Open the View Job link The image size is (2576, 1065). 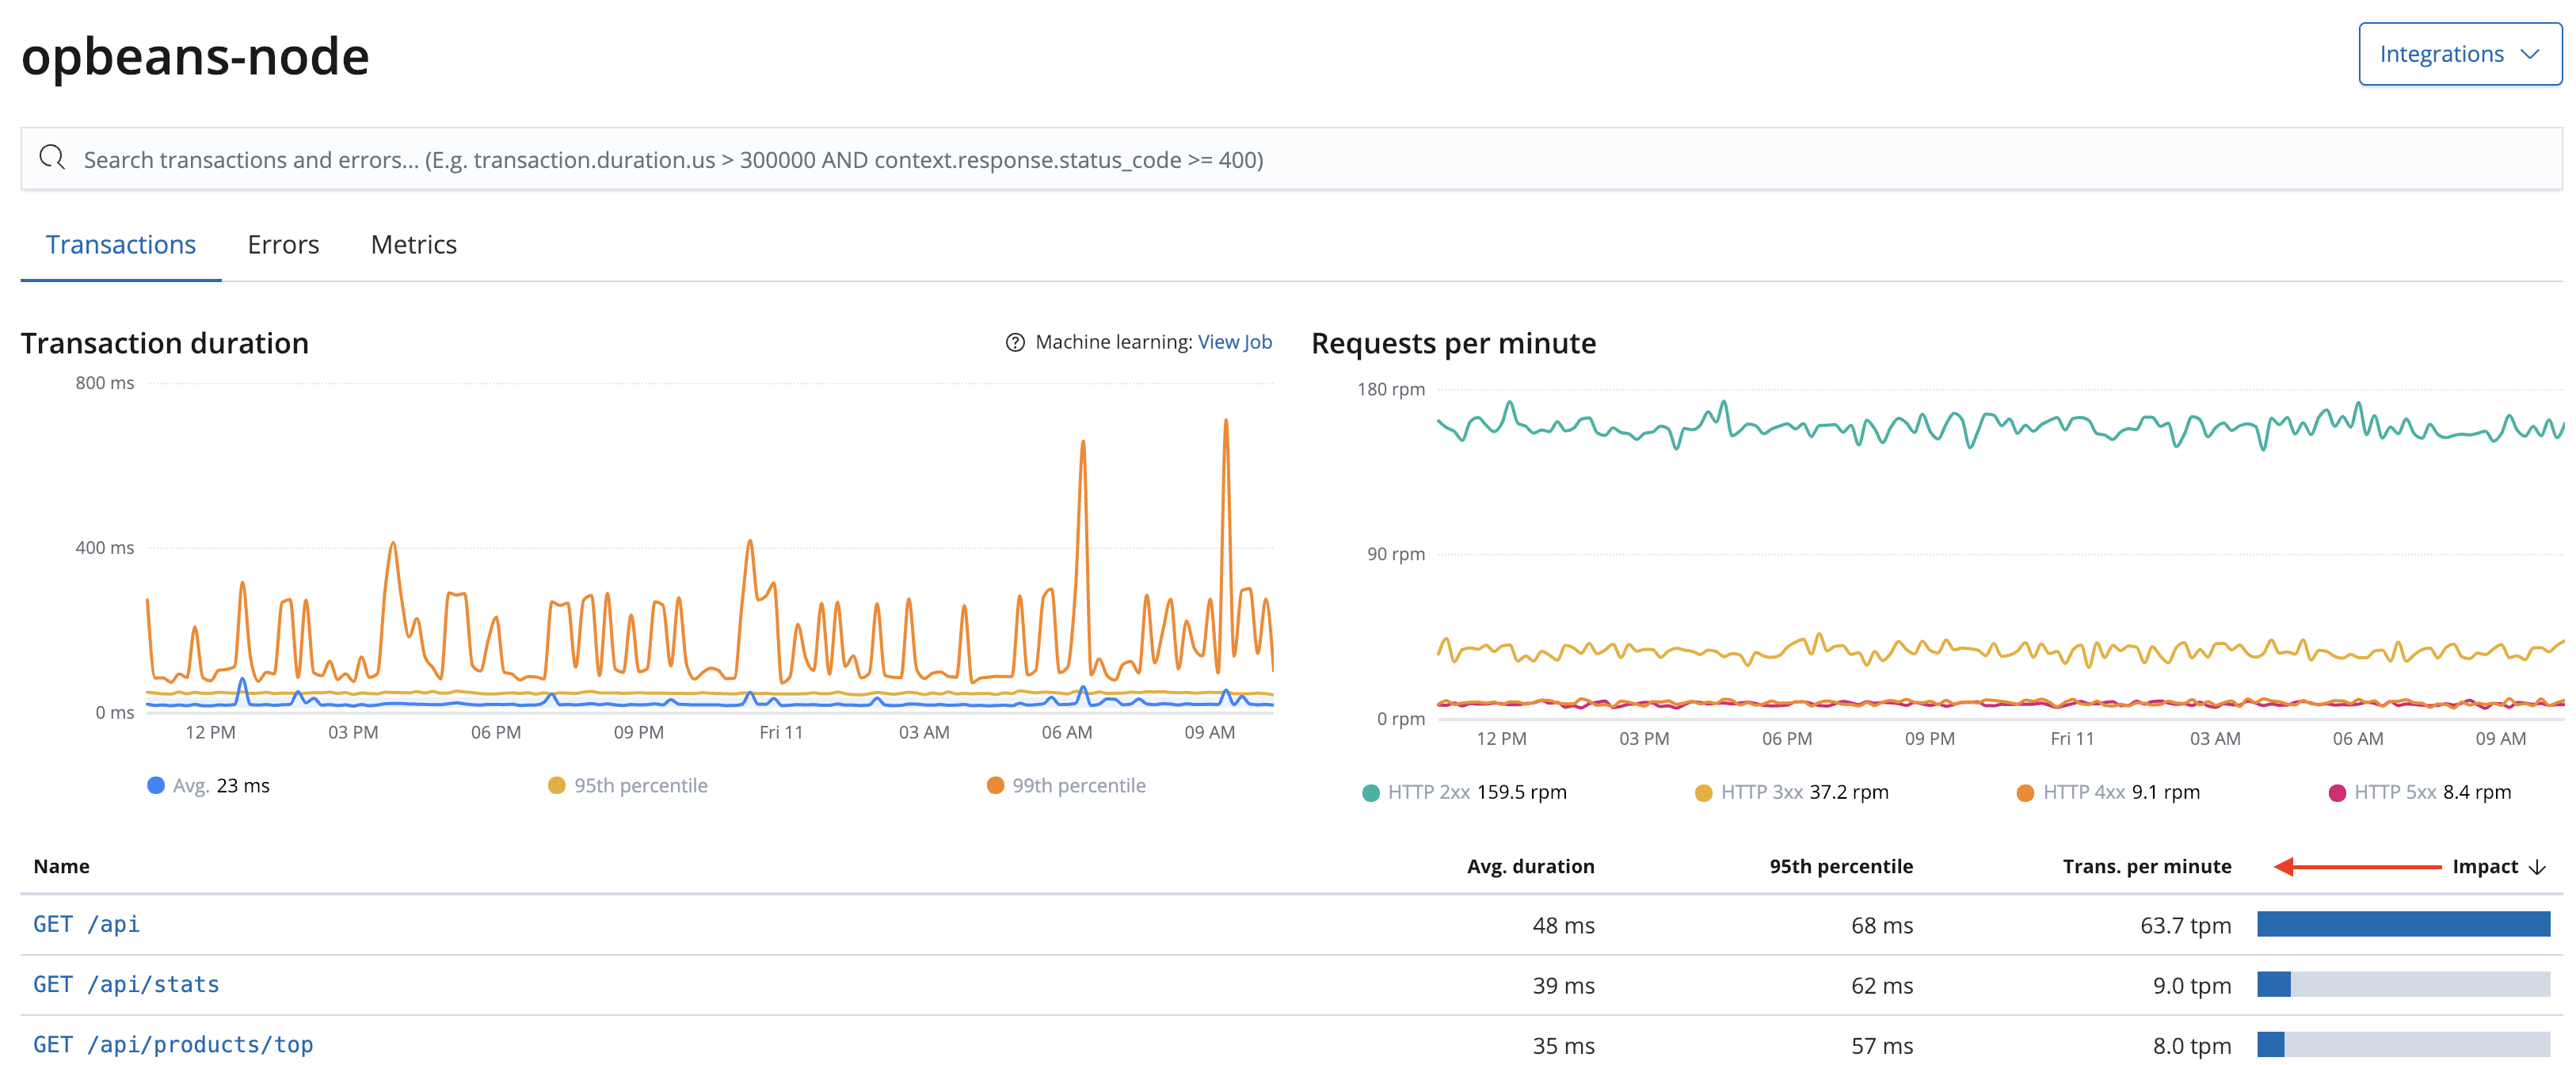pos(1235,341)
